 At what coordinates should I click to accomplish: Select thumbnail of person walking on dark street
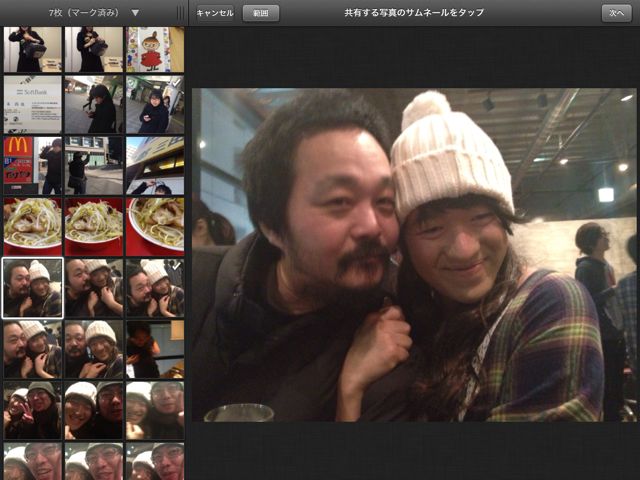(94, 104)
